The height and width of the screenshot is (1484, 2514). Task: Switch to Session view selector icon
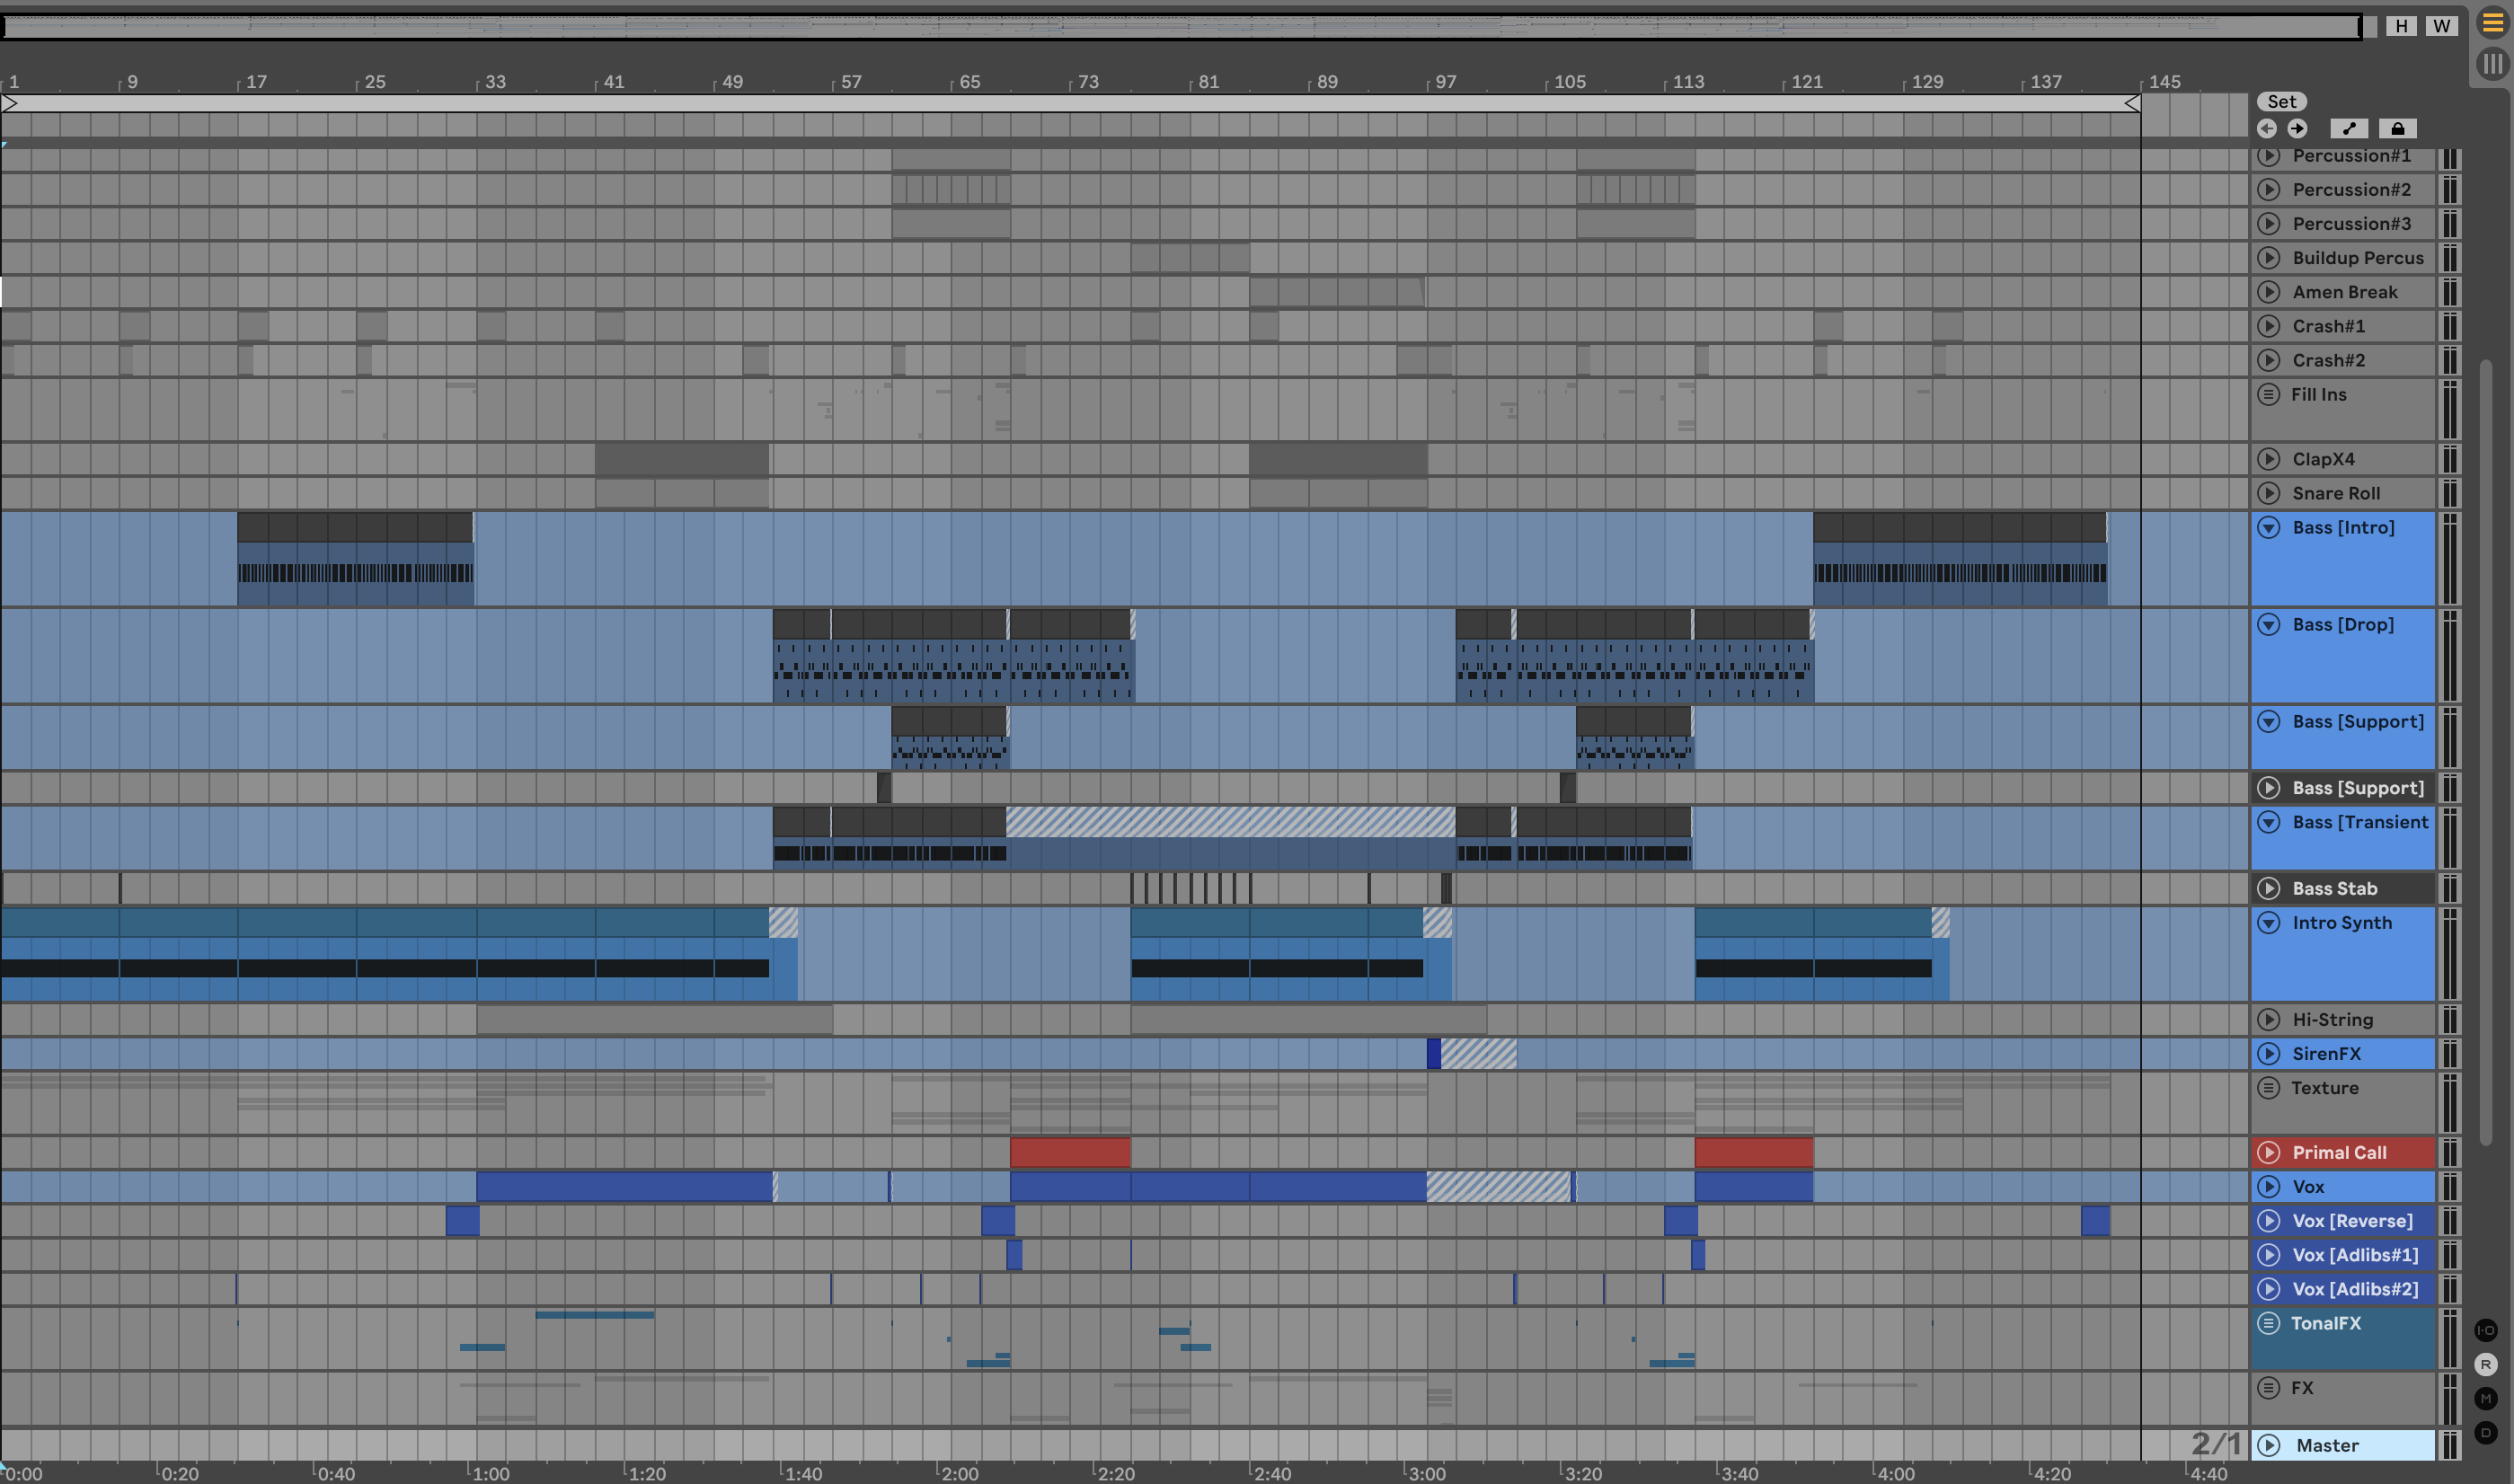point(2492,64)
